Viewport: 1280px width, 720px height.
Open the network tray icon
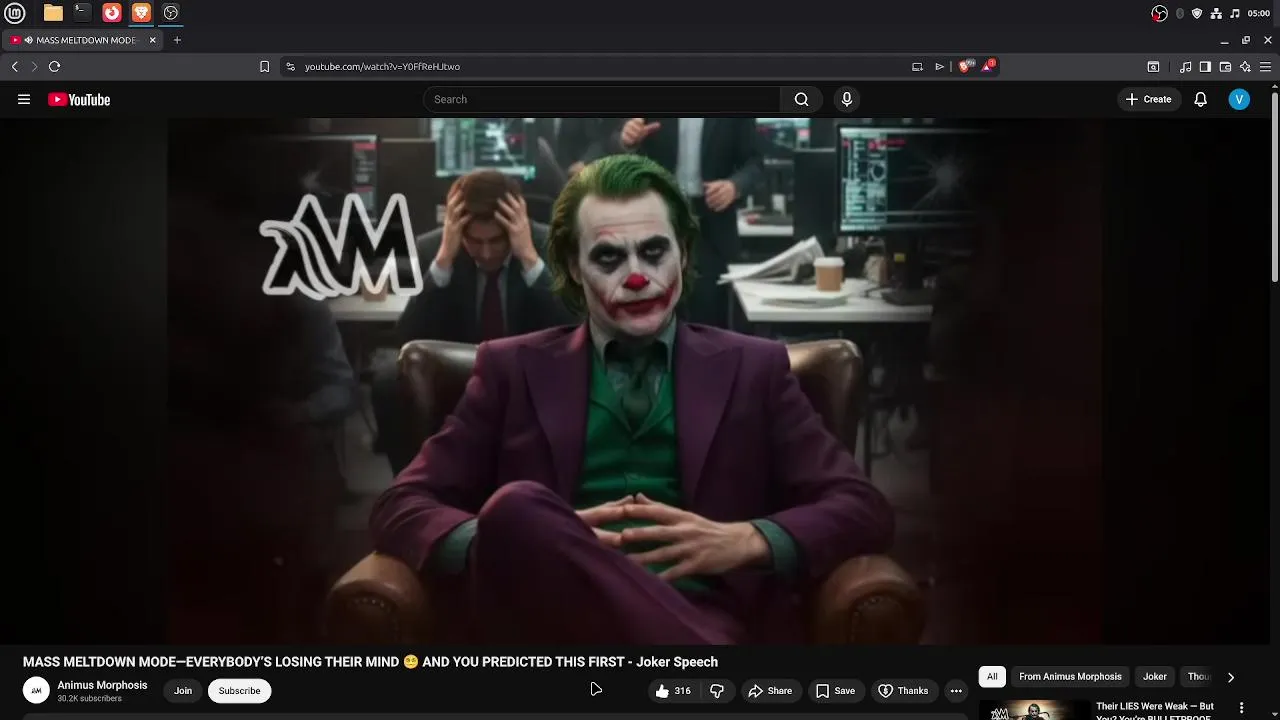click(x=1216, y=13)
